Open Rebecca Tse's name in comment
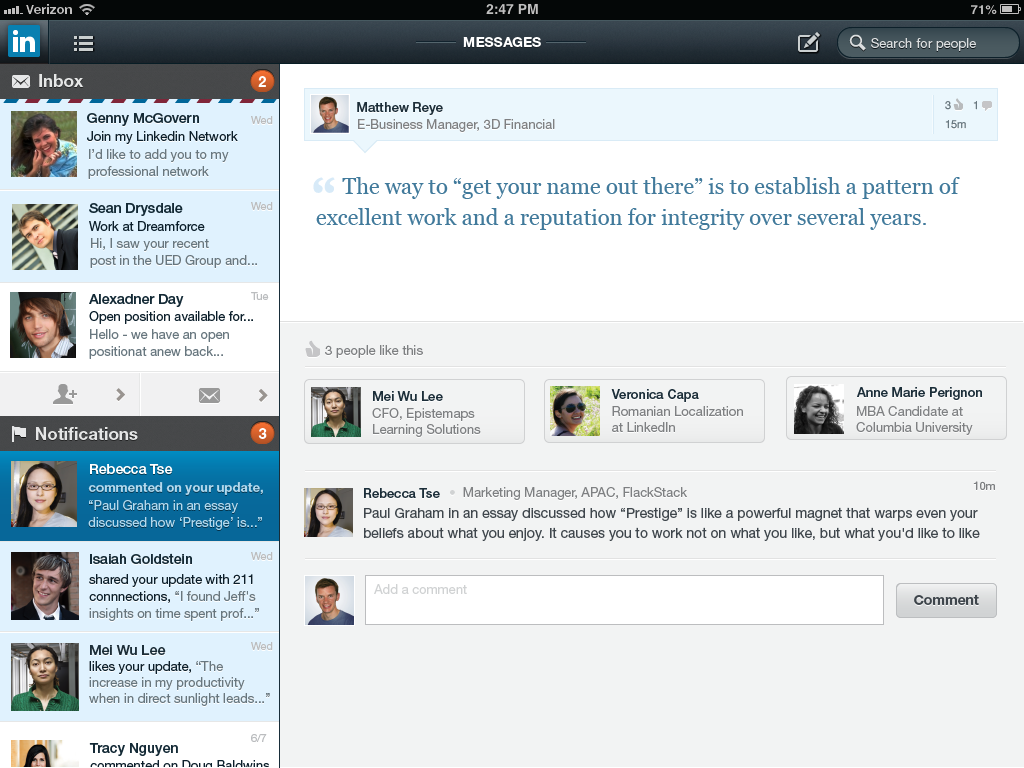The image size is (1024, 768). (402, 493)
